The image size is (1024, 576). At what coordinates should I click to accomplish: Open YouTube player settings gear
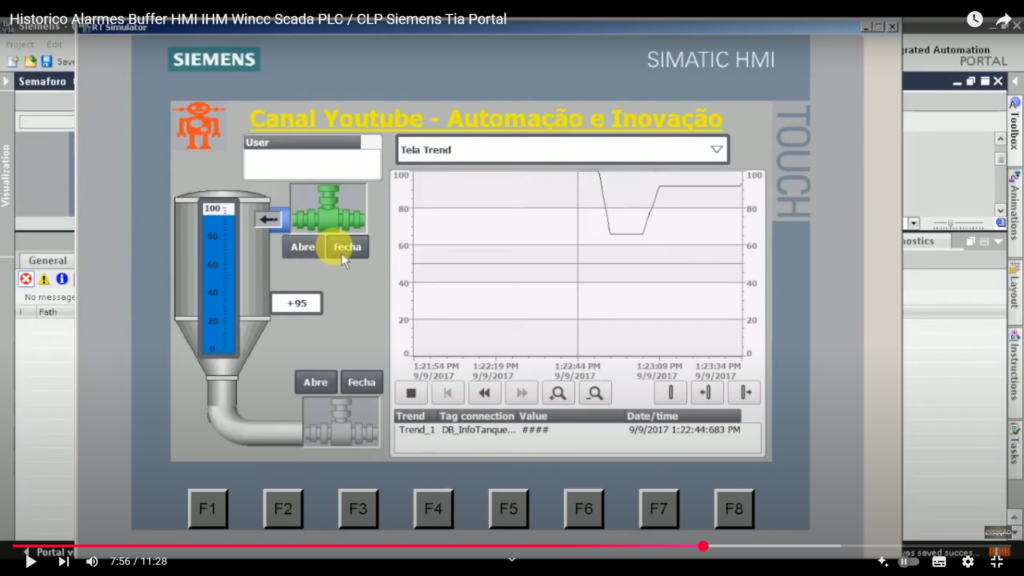968,562
